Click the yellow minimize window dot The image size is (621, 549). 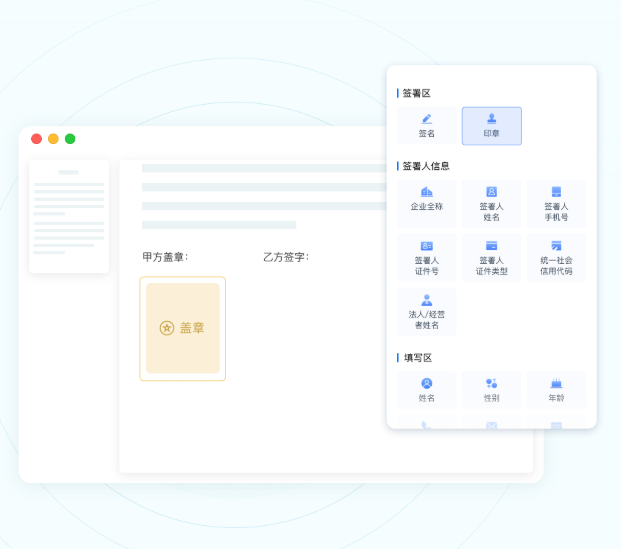(53, 139)
